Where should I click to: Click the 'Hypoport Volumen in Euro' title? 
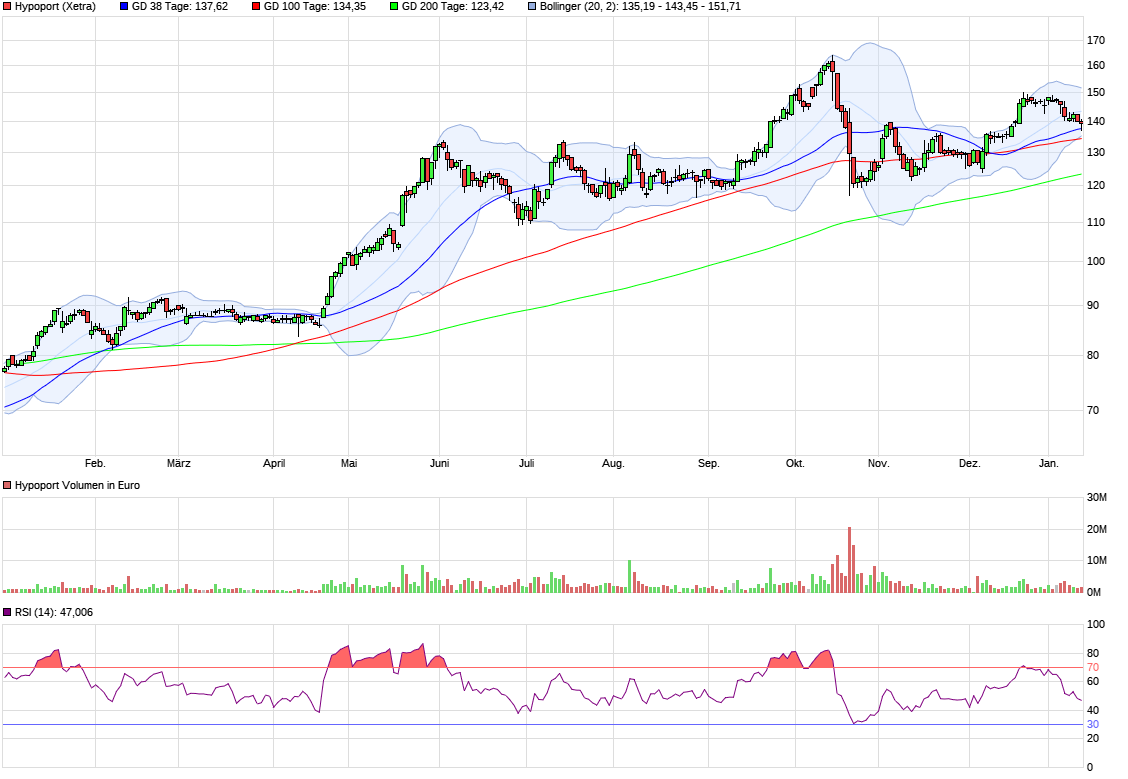[78, 486]
